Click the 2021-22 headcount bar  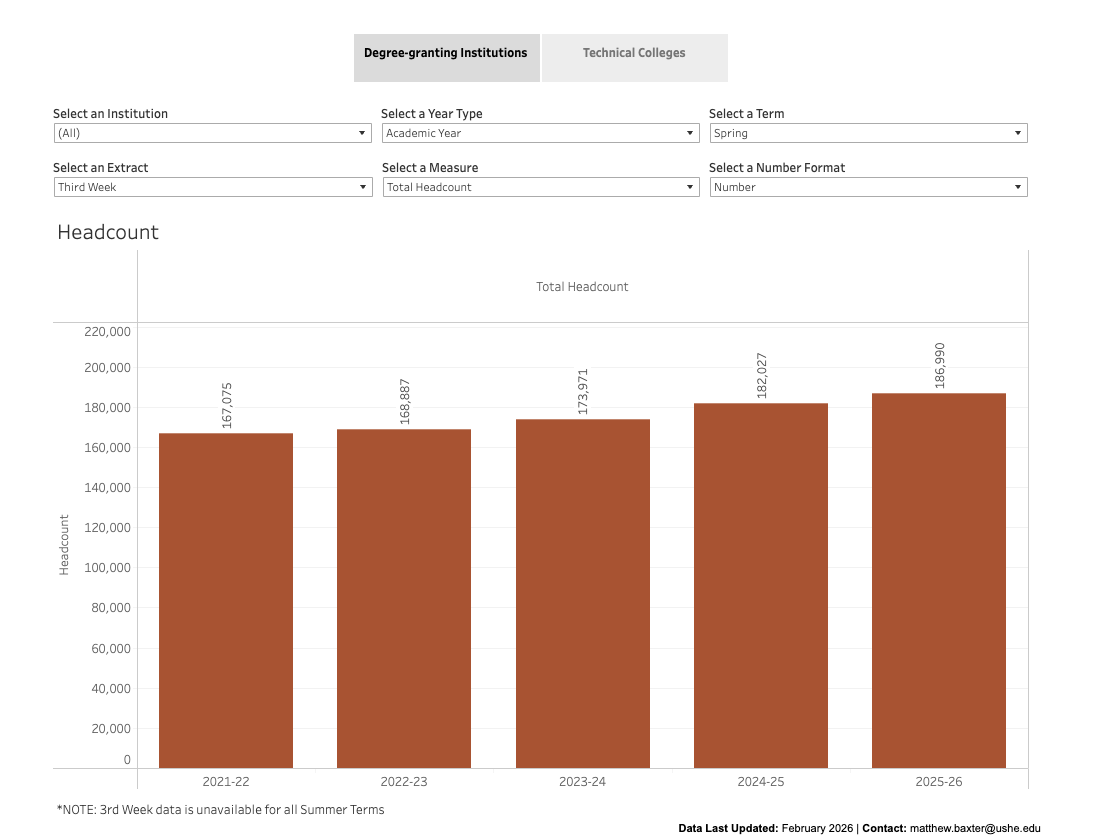coord(226,600)
